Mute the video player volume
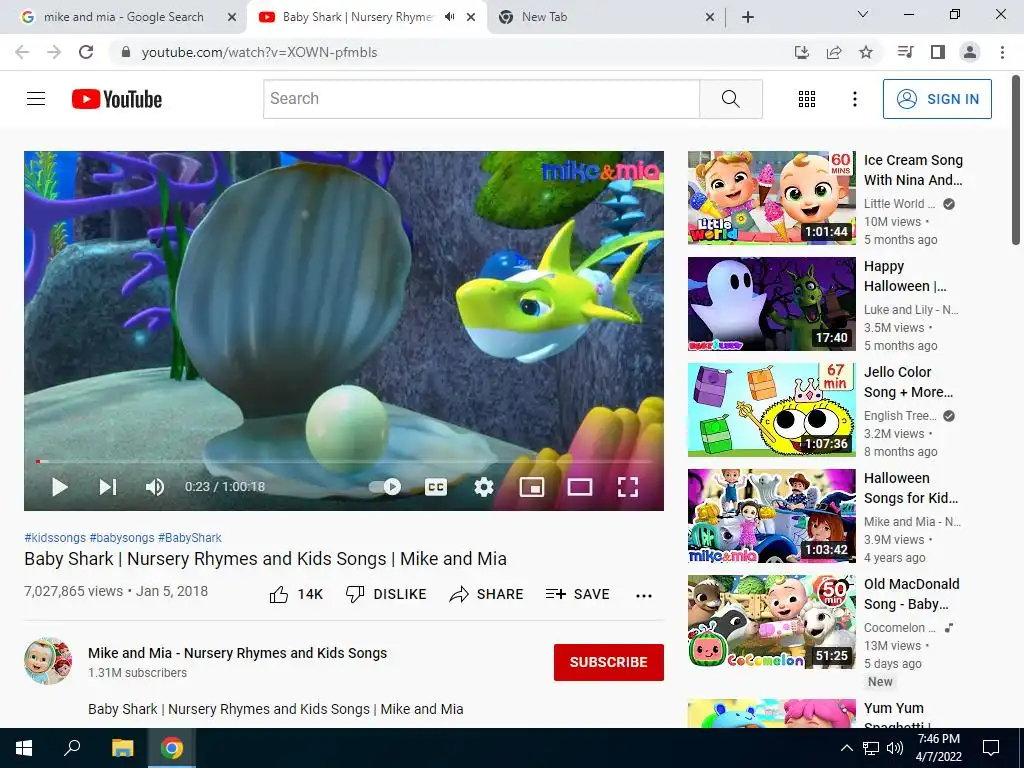1024x768 pixels. point(155,487)
